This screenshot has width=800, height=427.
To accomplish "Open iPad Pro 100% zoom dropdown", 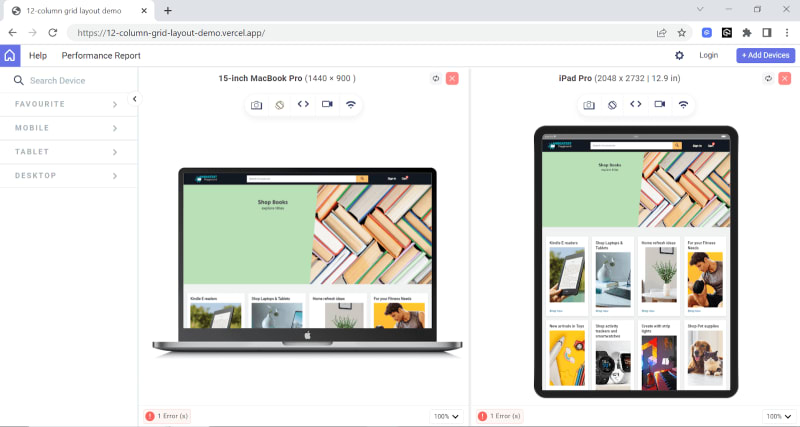I will [x=779, y=416].
